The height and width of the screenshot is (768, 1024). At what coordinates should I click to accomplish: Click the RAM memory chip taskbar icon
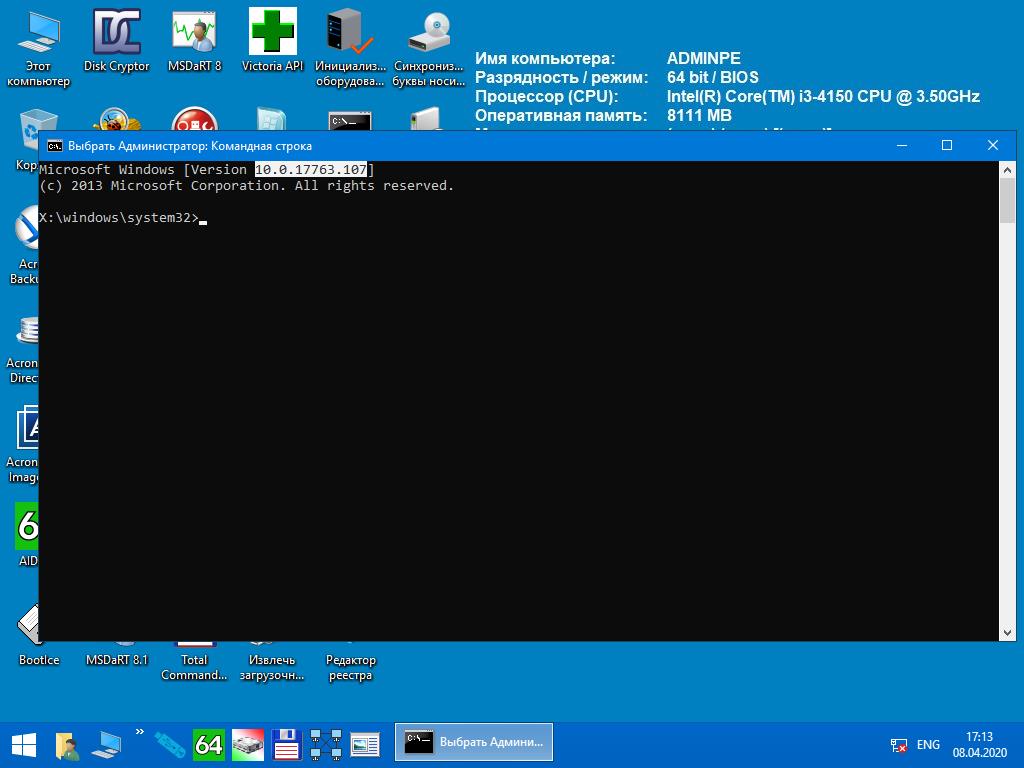click(x=248, y=744)
